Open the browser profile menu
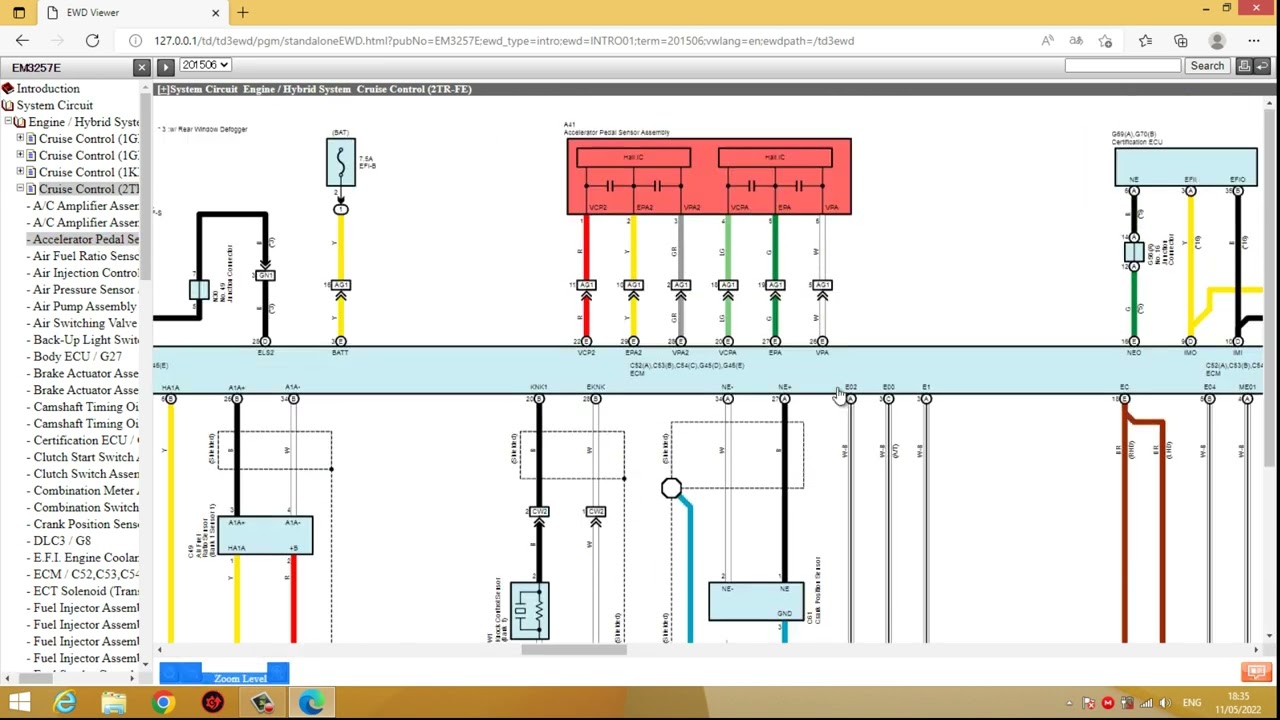Screen dimensions: 1280x720 [x=1217, y=41]
